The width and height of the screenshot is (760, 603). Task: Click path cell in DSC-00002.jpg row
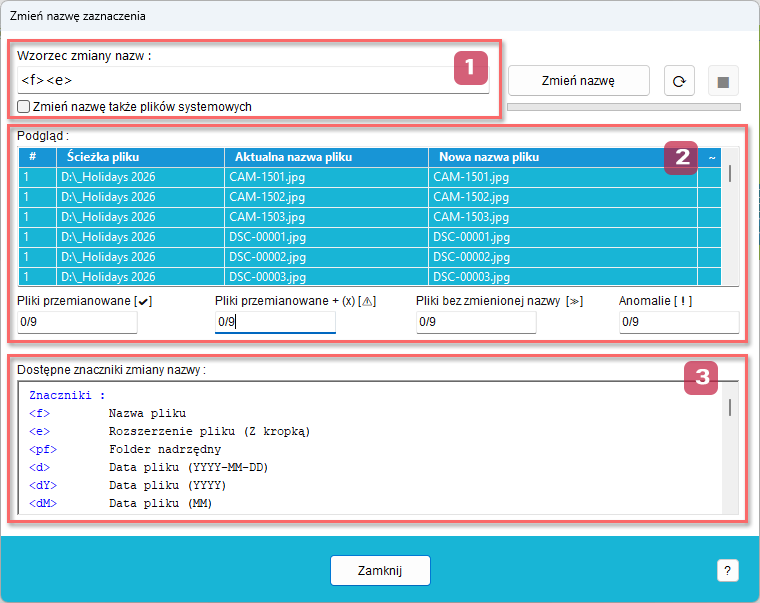pos(141,257)
